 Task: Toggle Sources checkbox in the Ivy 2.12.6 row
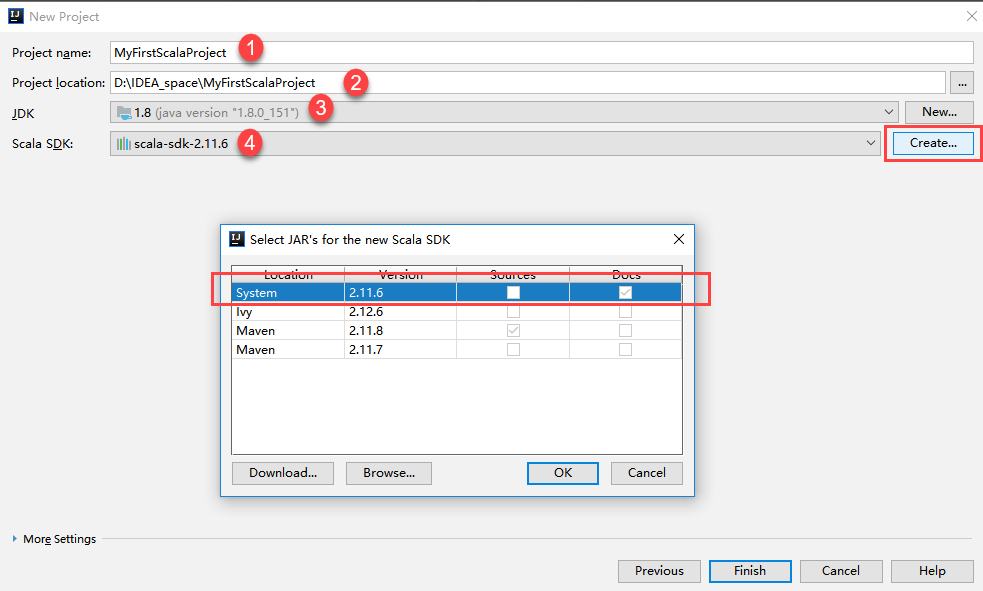pos(513,311)
